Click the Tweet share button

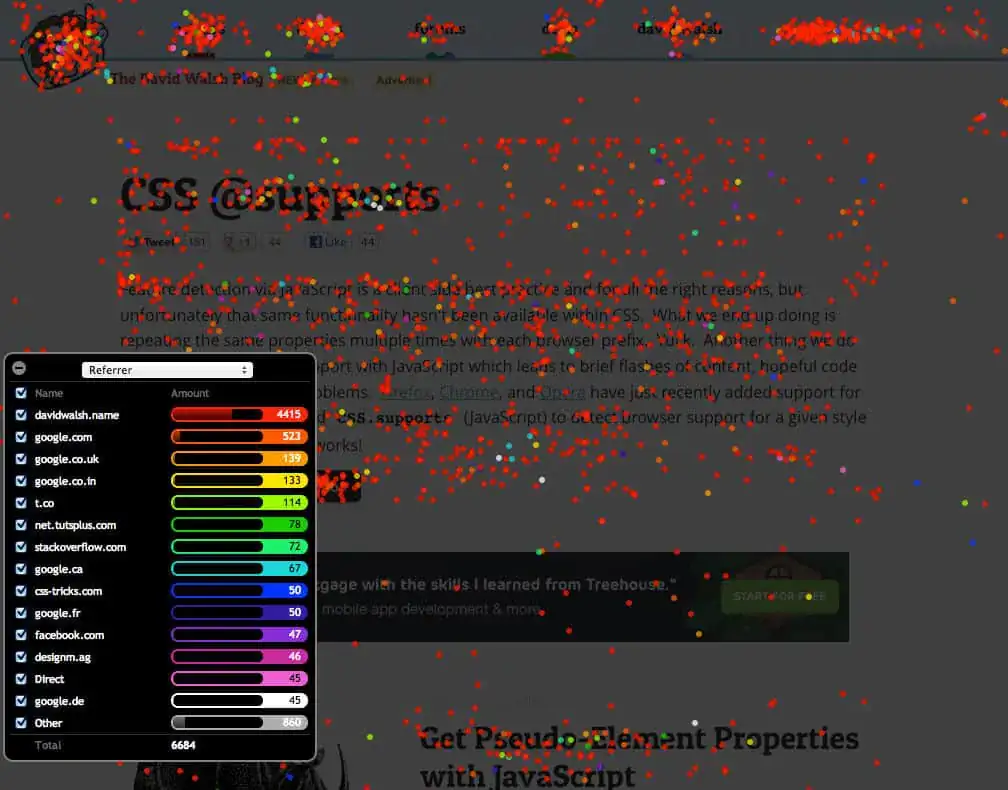(x=152, y=242)
